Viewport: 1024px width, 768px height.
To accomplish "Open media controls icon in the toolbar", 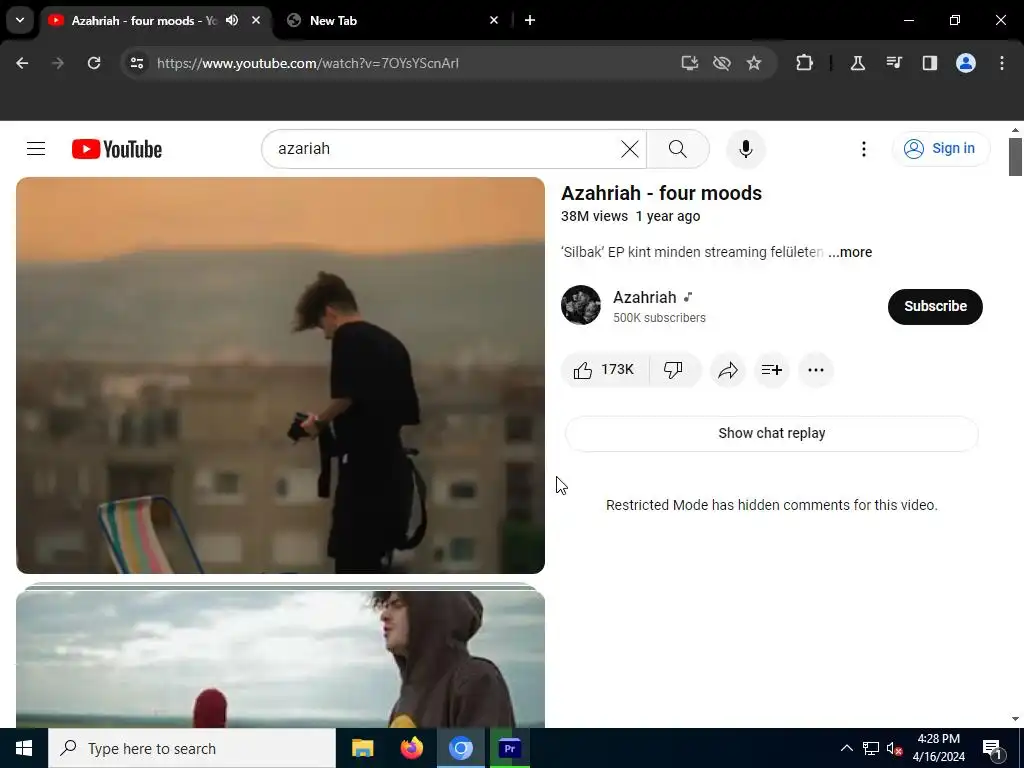I will [x=894, y=63].
